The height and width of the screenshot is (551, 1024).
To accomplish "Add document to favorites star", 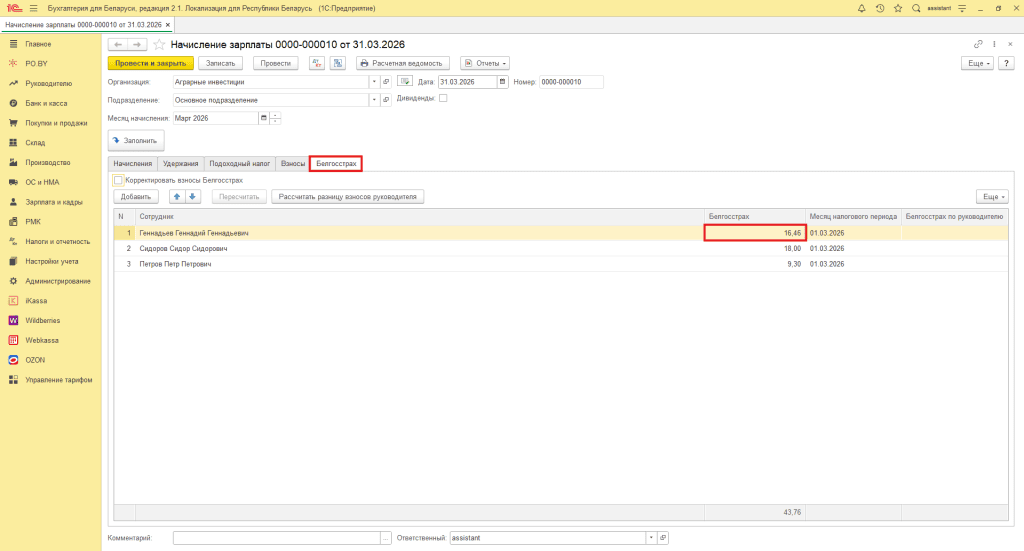I will pos(159,44).
